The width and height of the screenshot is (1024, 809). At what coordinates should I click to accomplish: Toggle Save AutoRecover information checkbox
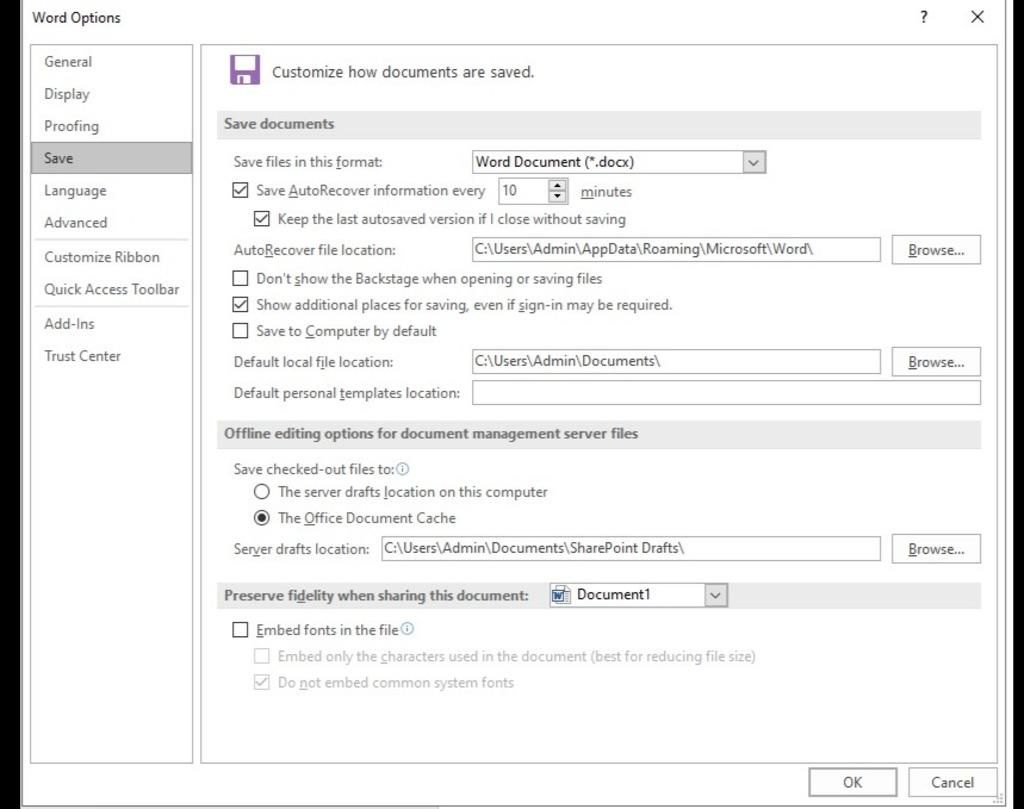click(x=240, y=190)
